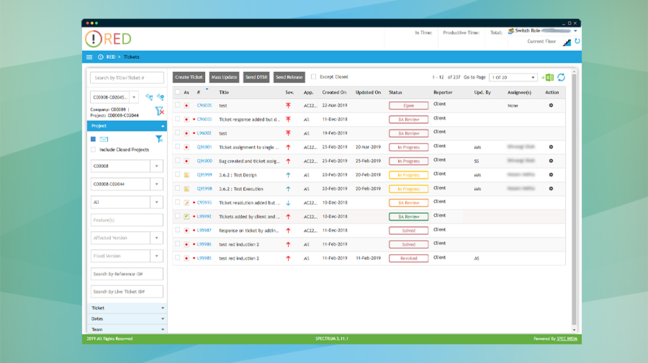Click yellow type icon in 'Test Execution' row

point(187,189)
